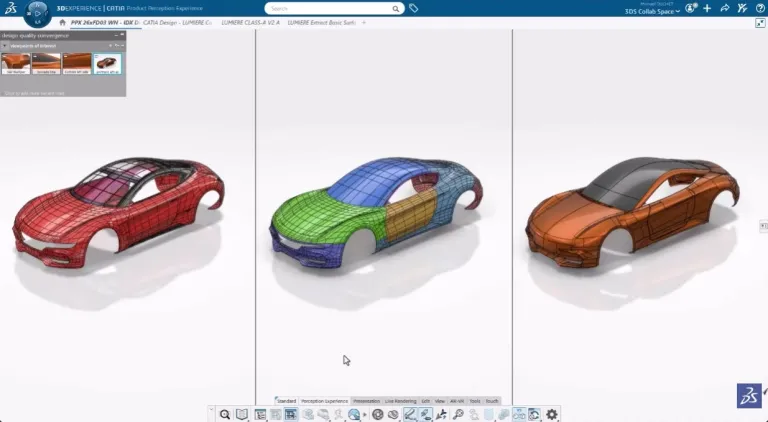The image size is (768, 422).
Task: Click the highlighted multi-view layout icon
Action: 291,414
